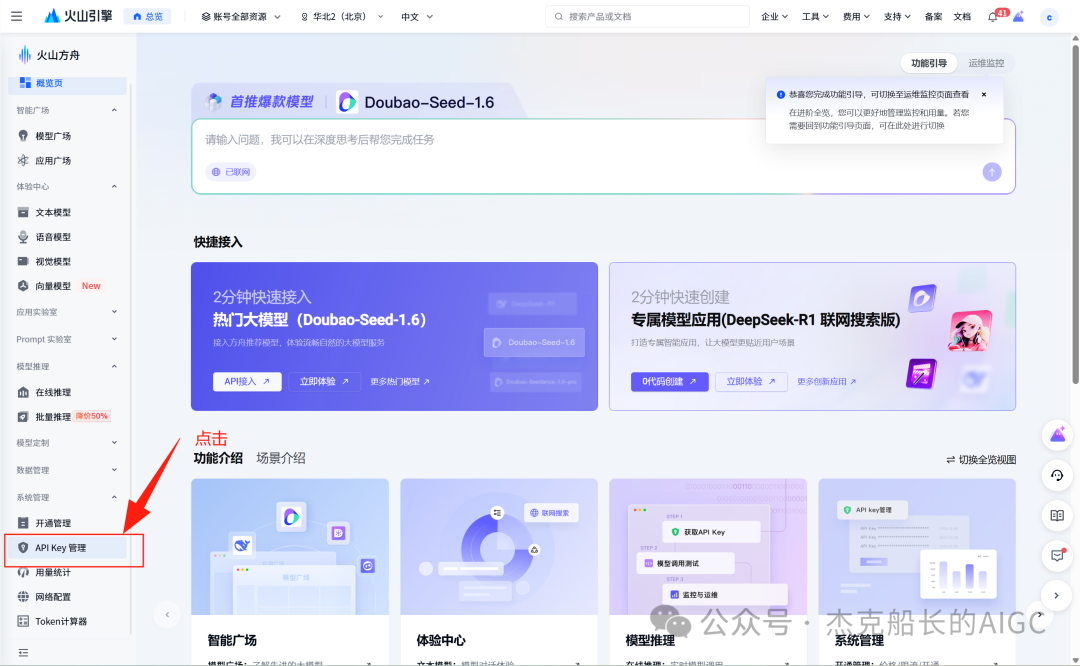
Task: Click the 应用广场 sidebar icon
Action: pyautogui.click(x=23, y=160)
